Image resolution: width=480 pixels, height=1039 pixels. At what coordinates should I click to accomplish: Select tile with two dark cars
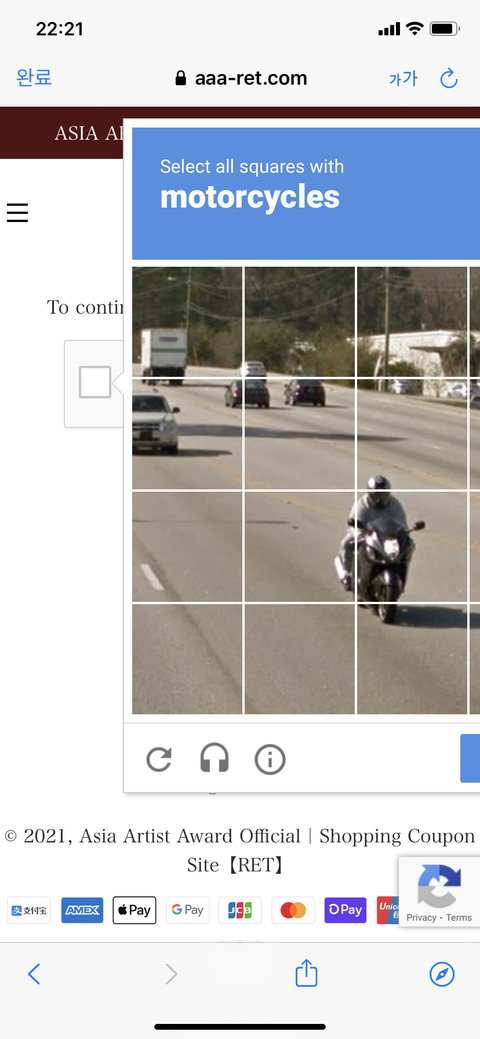pos(300,435)
